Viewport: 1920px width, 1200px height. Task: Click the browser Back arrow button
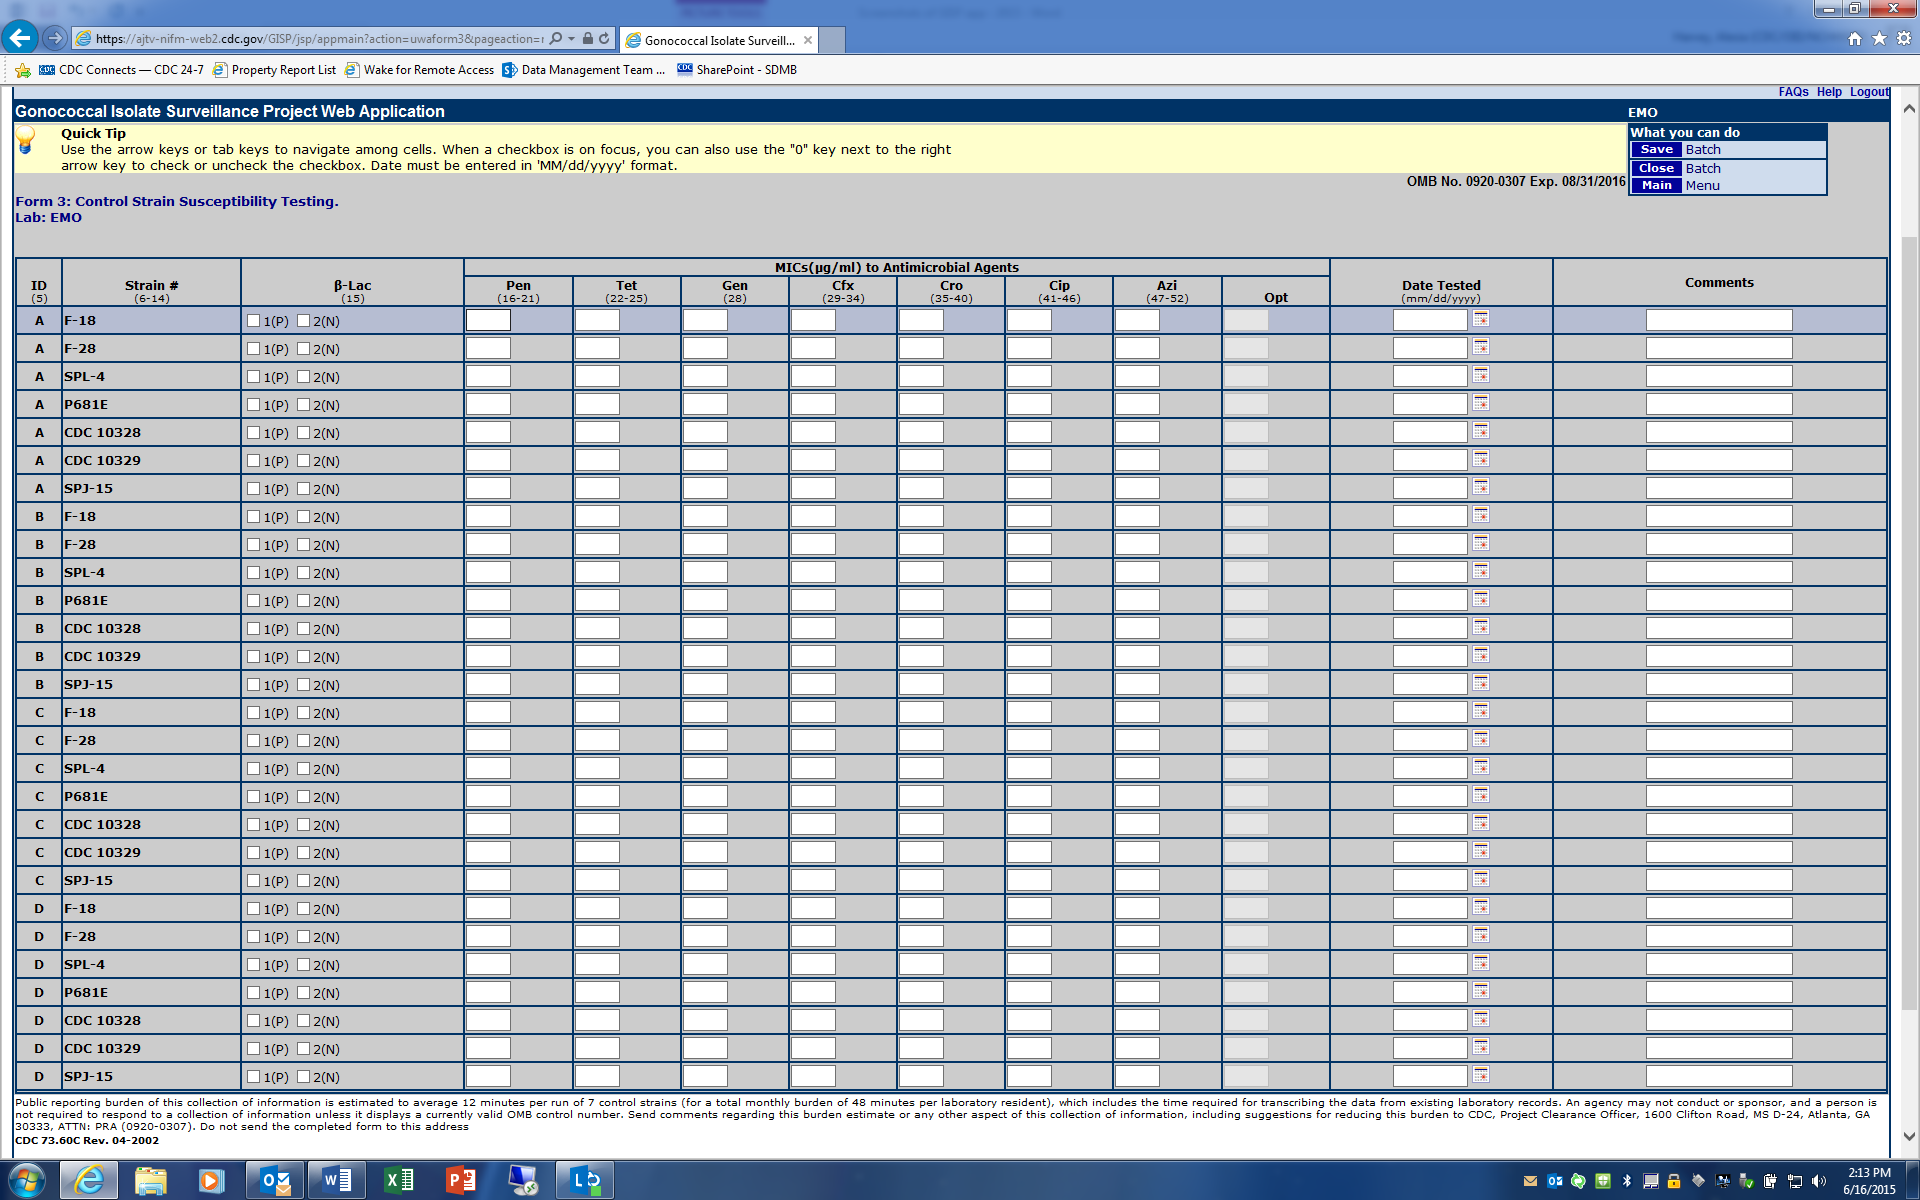[x=20, y=39]
